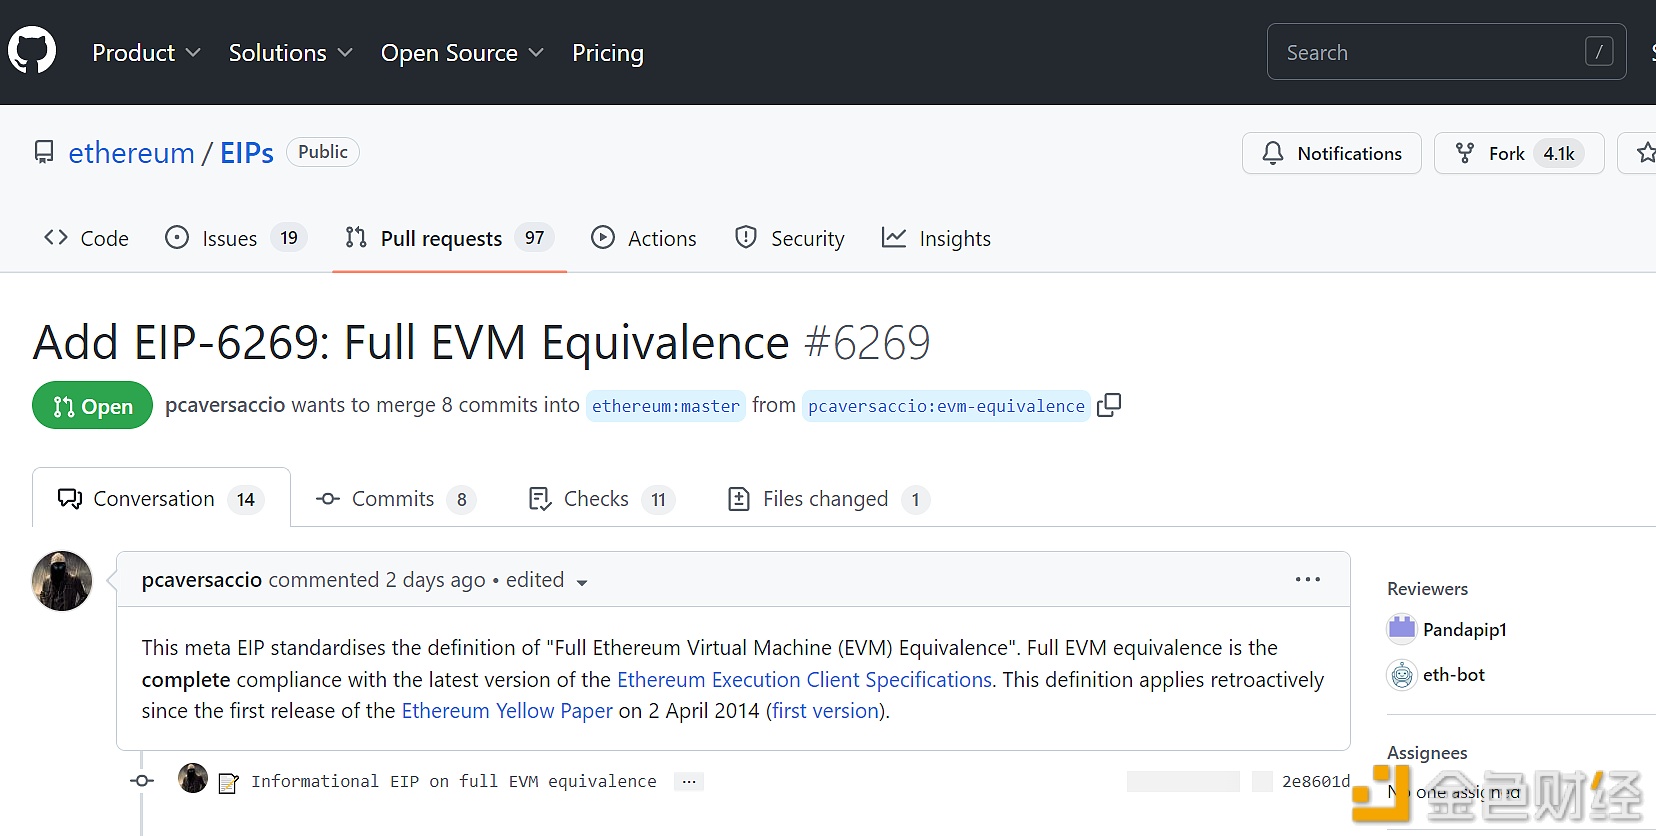Screen dimensions: 1656x836
Task: Click the slash shortcut key icon
Action: (x=1599, y=52)
